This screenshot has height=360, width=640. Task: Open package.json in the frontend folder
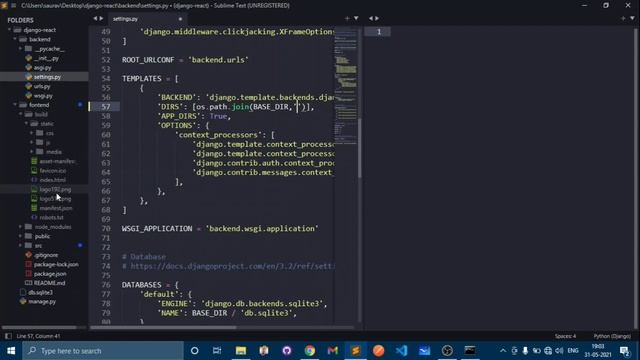tap(50, 274)
